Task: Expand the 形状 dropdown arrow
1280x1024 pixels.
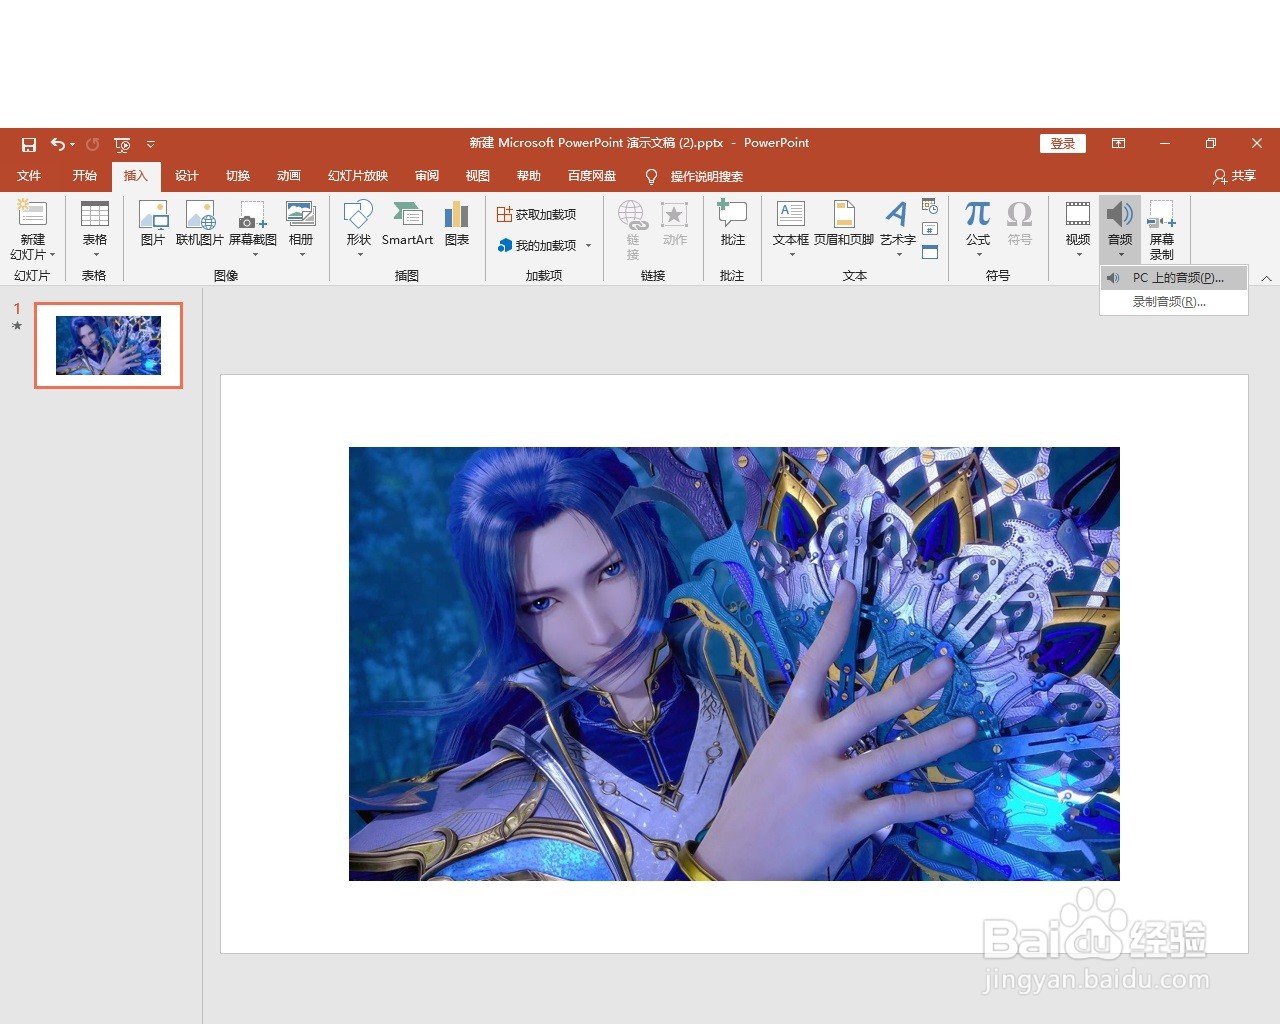Action: click(x=359, y=254)
